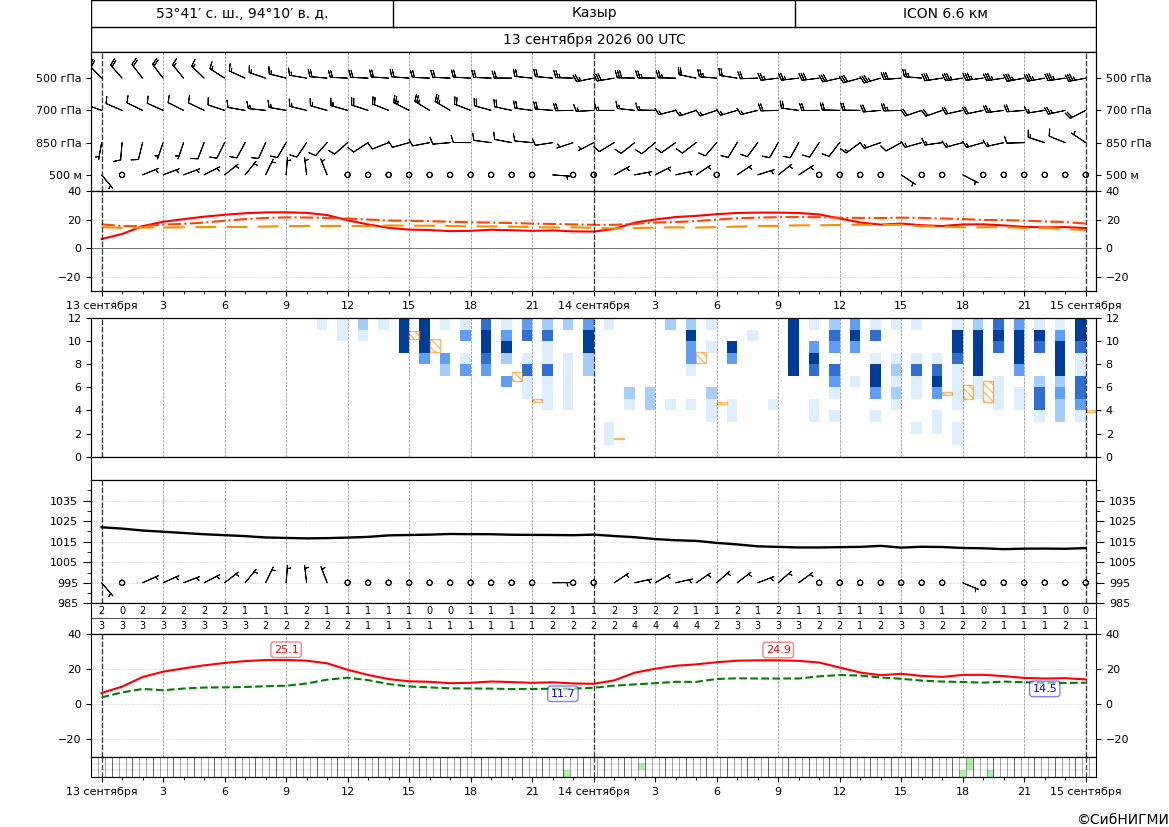This screenshot has height=827, width=1169.
Task: Click the 12 label on left cloud height axis
Action: (75, 318)
